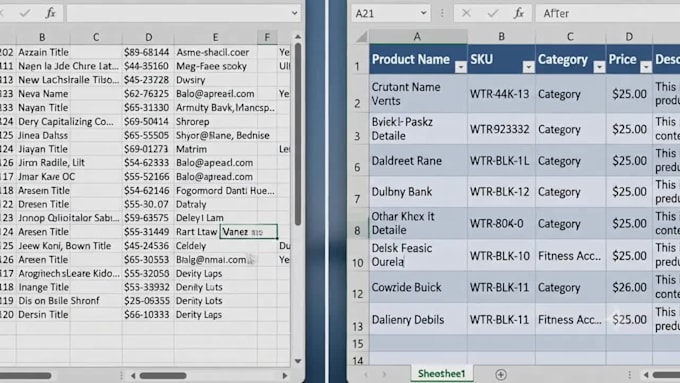The width and height of the screenshot is (680, 383).
Task: Click the left window vertical scrollbar thumb
Action: [298, 134]
